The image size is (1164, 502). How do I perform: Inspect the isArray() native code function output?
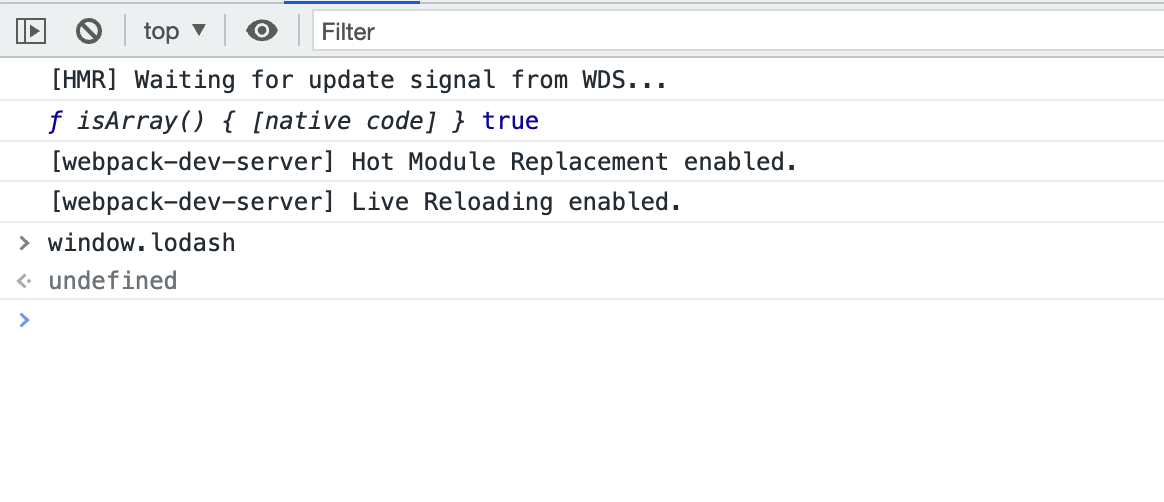pos(271,121)
